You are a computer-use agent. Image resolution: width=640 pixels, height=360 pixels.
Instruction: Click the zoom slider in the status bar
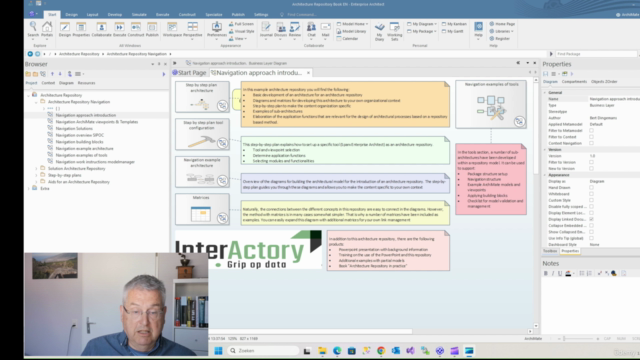click(578, 339)
